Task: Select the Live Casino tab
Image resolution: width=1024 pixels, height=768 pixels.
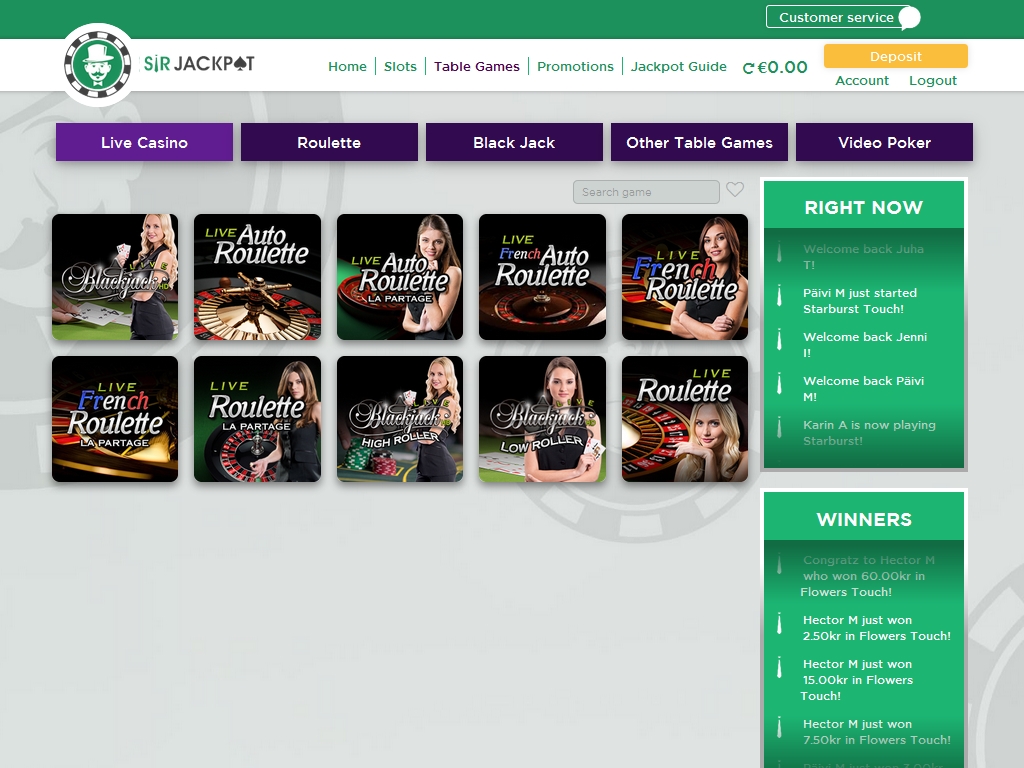Action: click(x=144, y=142)
